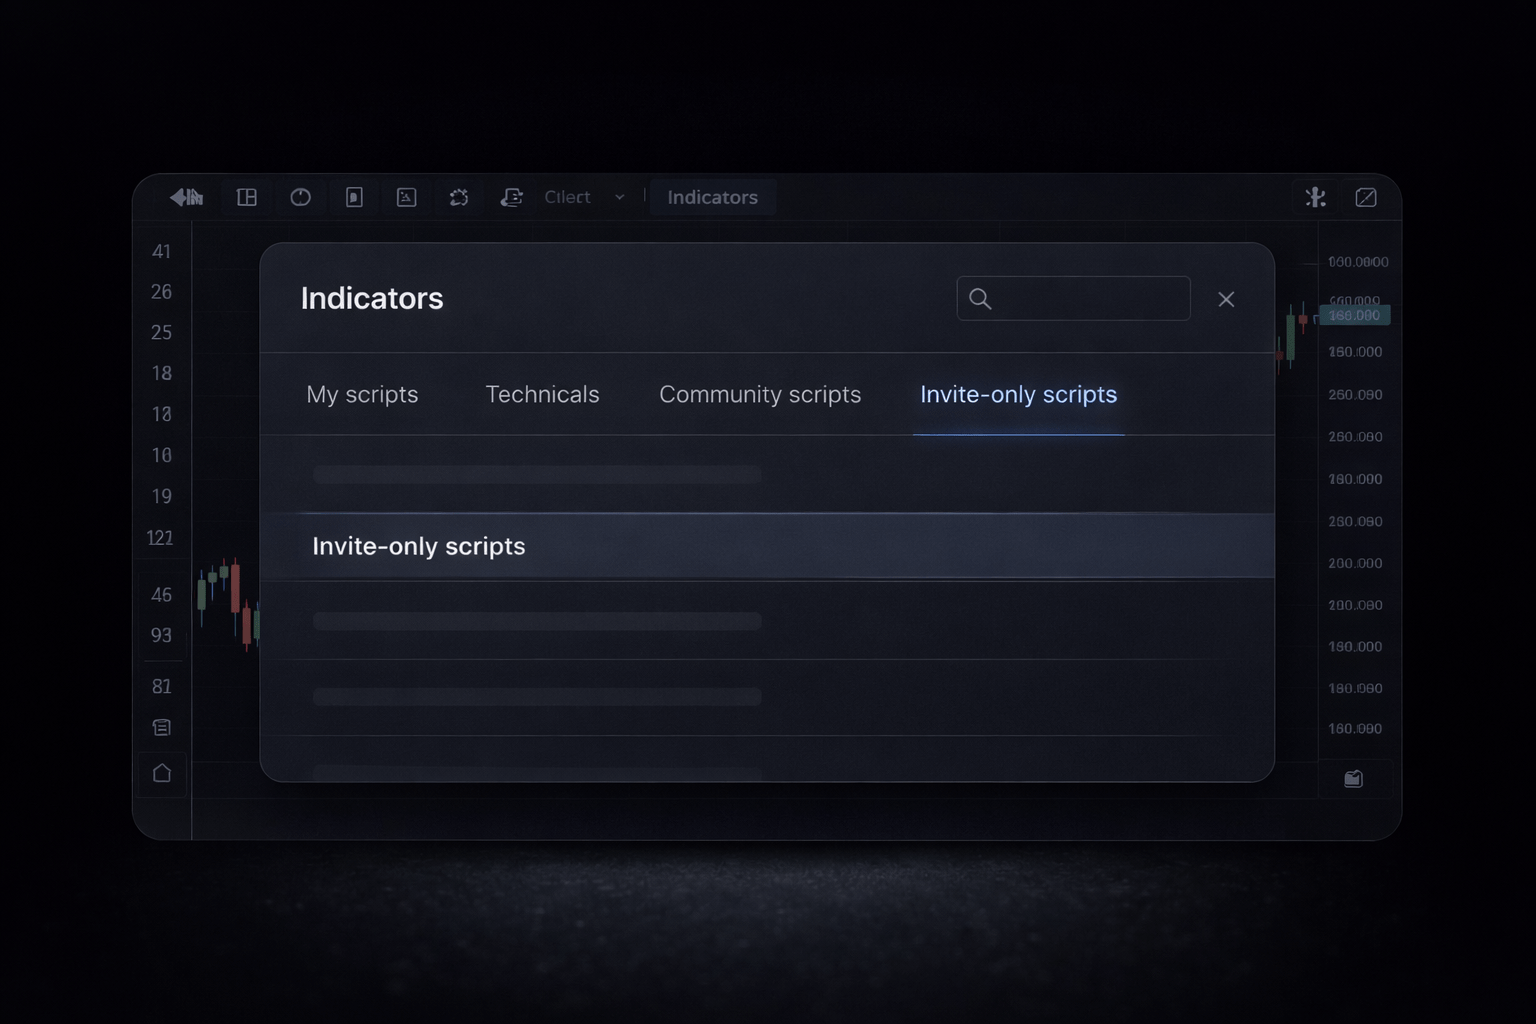The image size is (1536, 1024).
Task: Click the notes list icon in left sidebar
Action: coord(161,727)
